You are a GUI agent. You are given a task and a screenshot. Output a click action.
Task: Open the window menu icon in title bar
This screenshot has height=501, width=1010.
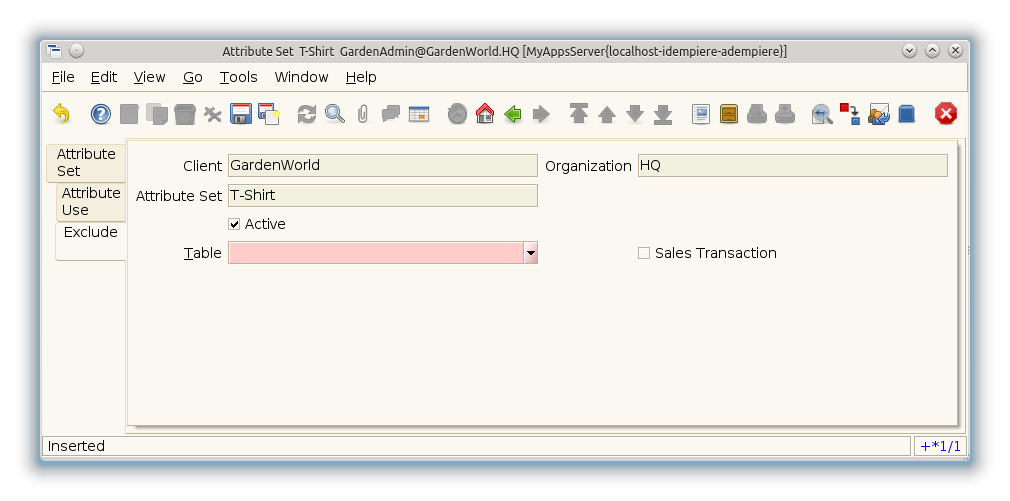(x=54, y=51)
